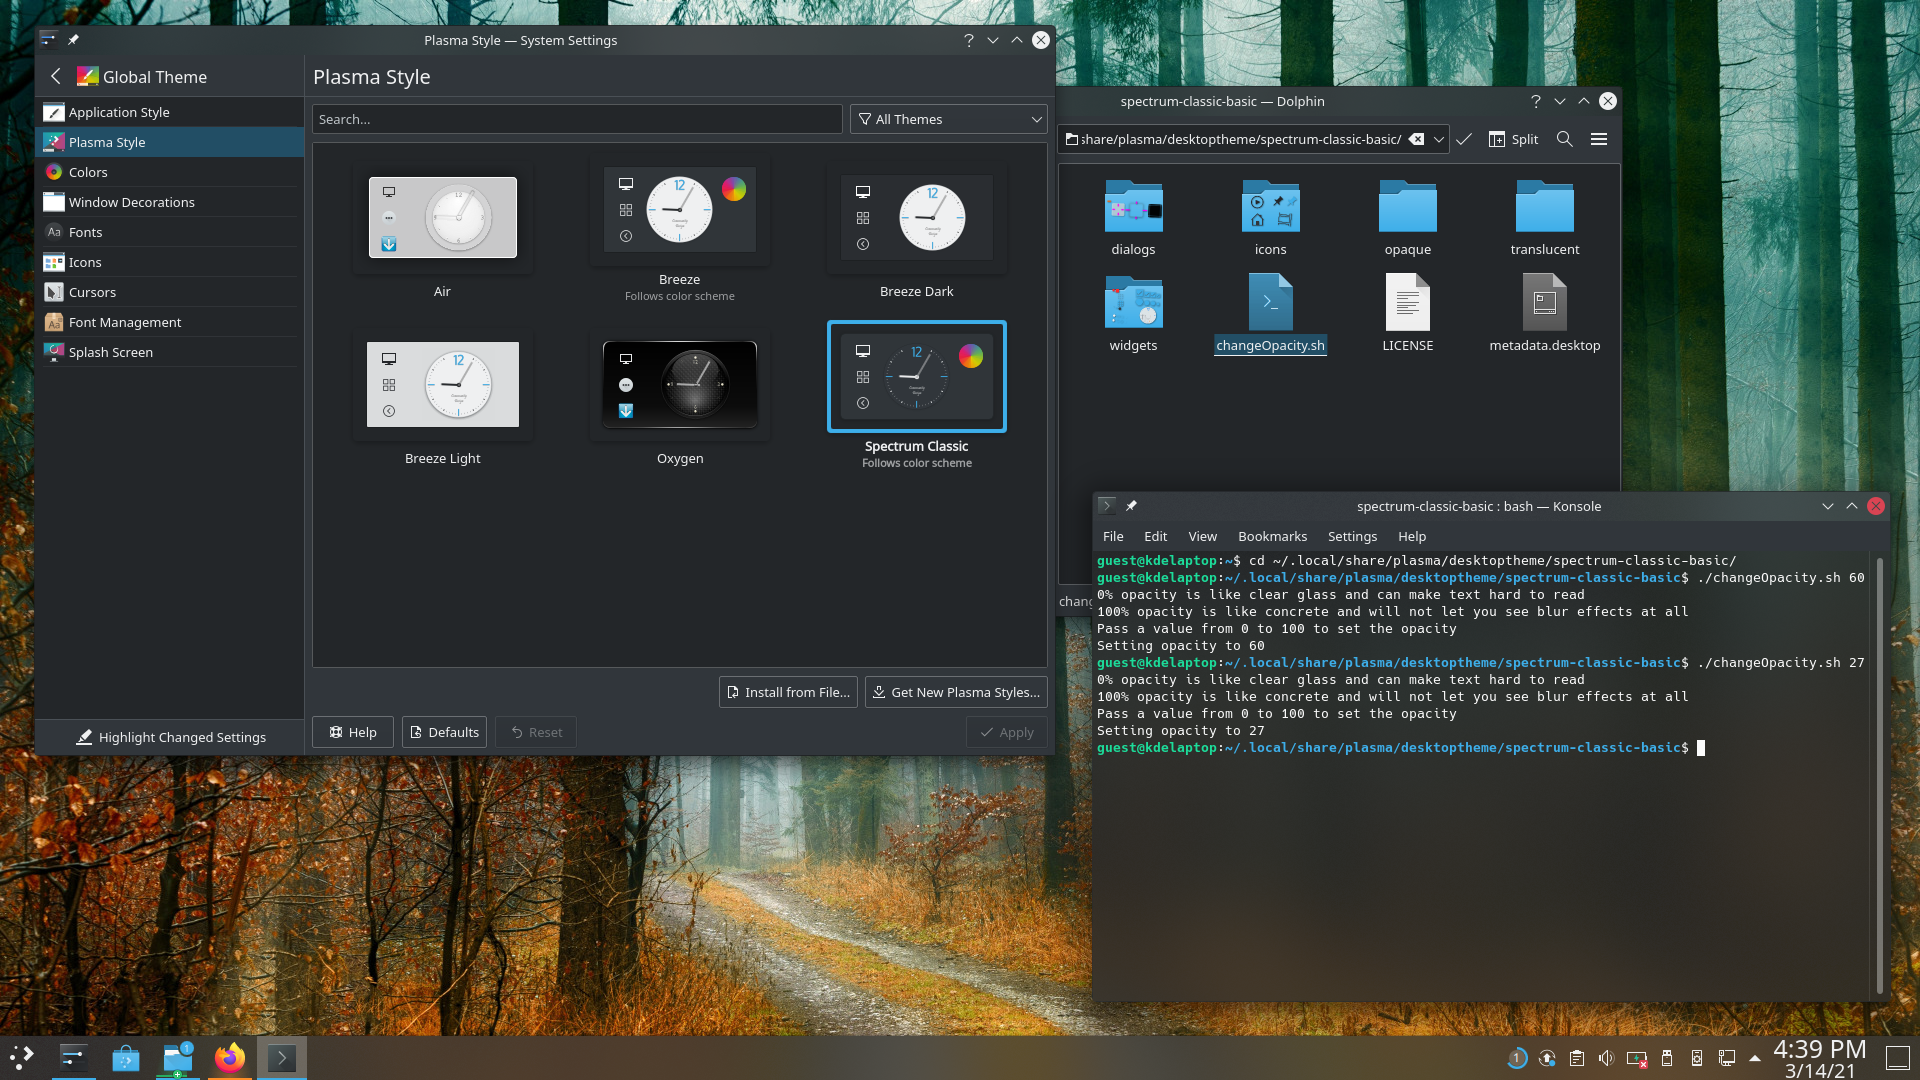The height and width of the screenshot is (1080, 1920).
Task: Clear the Dolphin location bar text
Action: tap(1416, 139)
